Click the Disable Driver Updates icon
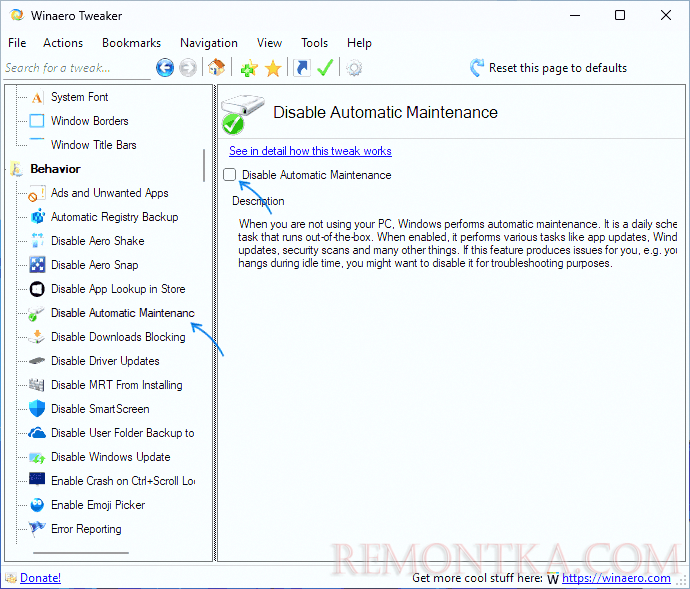The image size is (690, 589). tap(37, 361)
